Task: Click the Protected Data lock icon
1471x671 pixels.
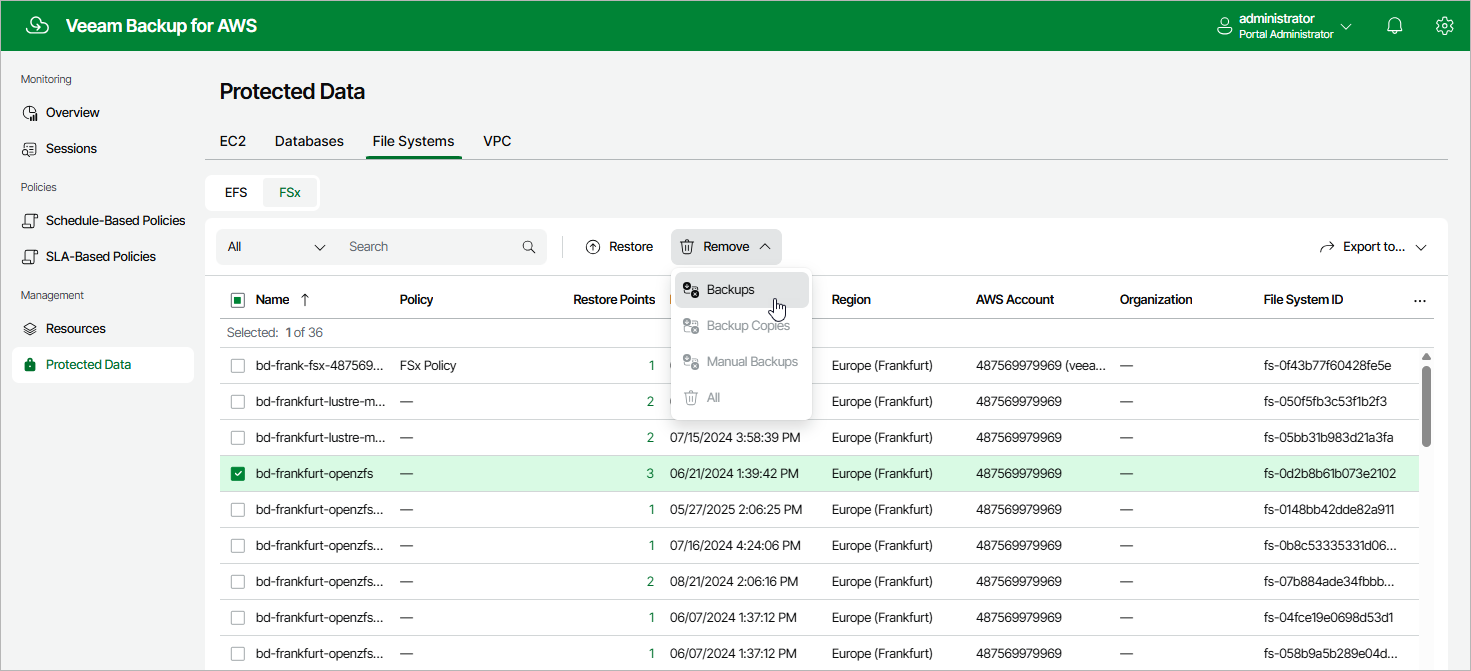Action: (30, 365)
